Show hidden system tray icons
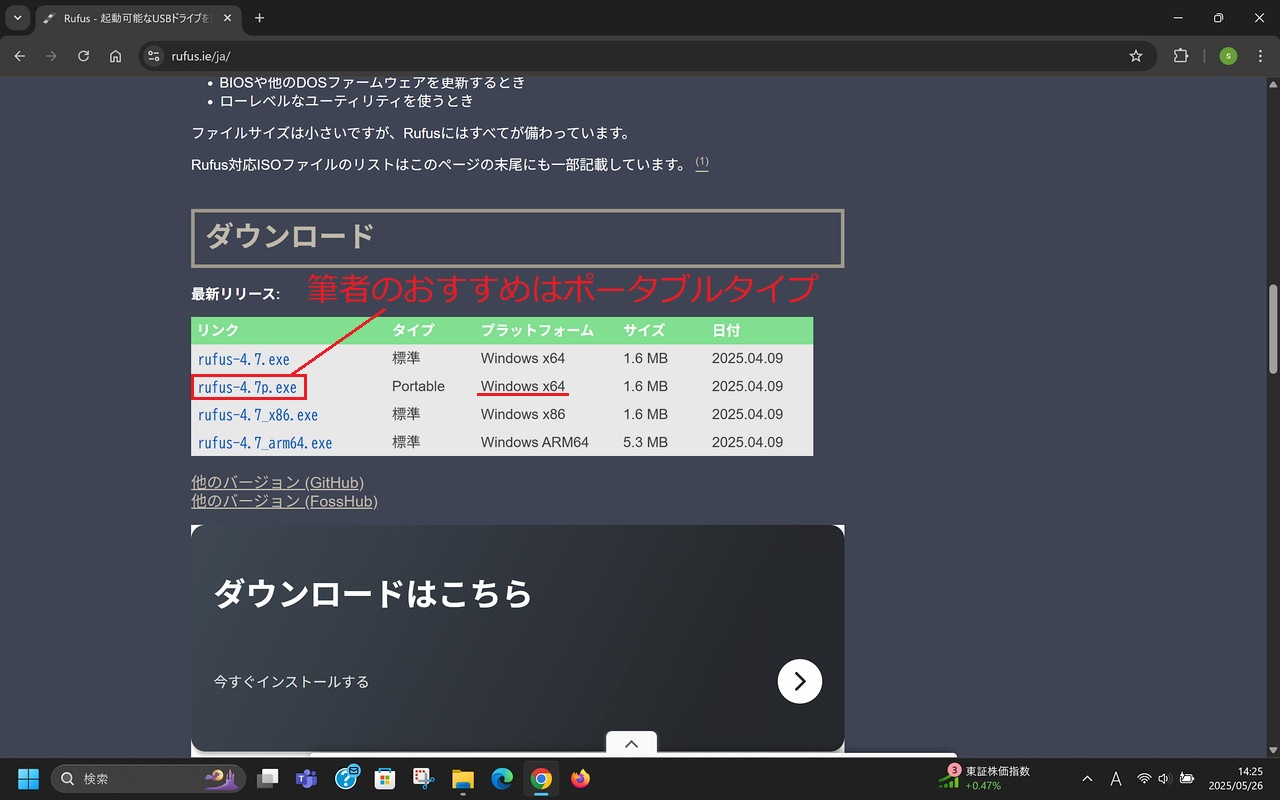 (1087, 778)
